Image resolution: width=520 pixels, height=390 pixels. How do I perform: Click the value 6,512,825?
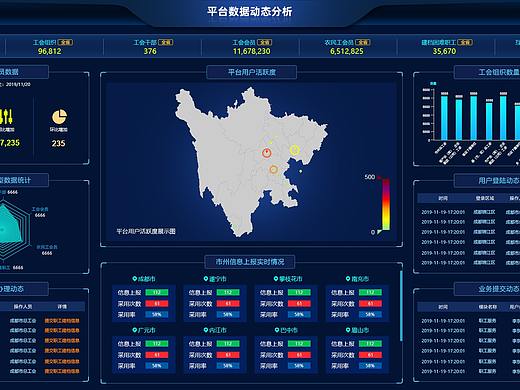point(347,51)
